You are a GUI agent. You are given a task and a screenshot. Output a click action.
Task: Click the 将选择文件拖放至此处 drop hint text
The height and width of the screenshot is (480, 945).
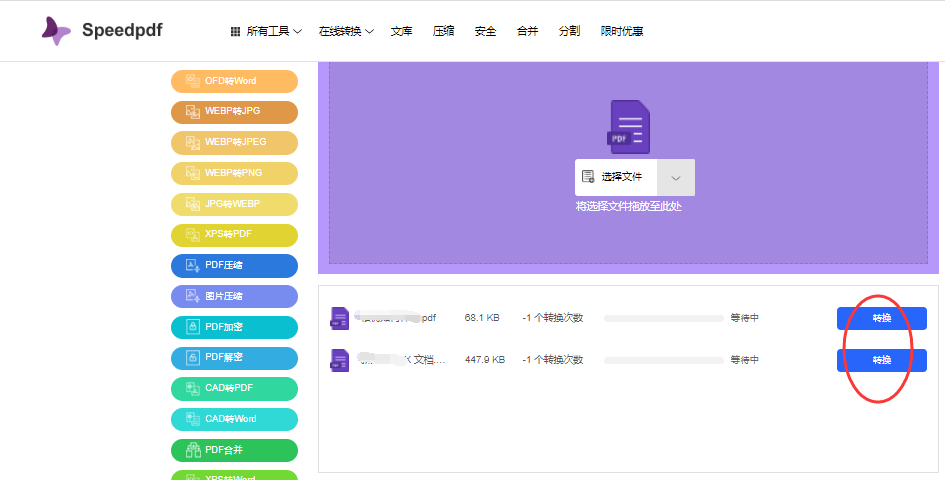(x=629, y=207)
